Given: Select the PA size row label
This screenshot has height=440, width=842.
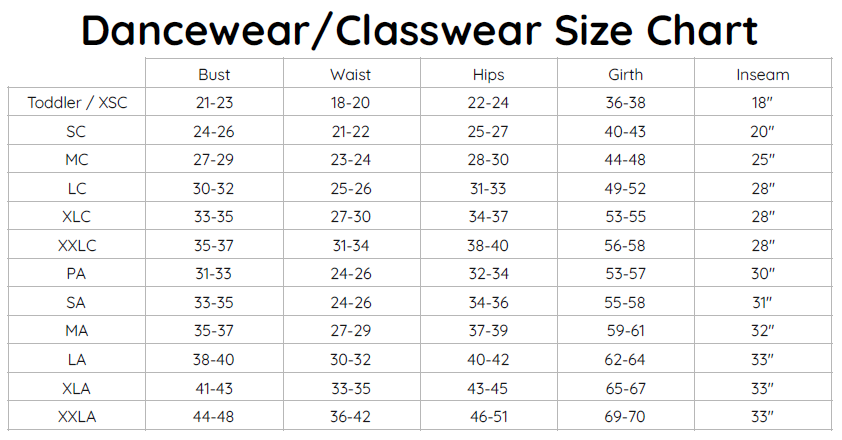Looking at the screenshot, I should 77,273.
